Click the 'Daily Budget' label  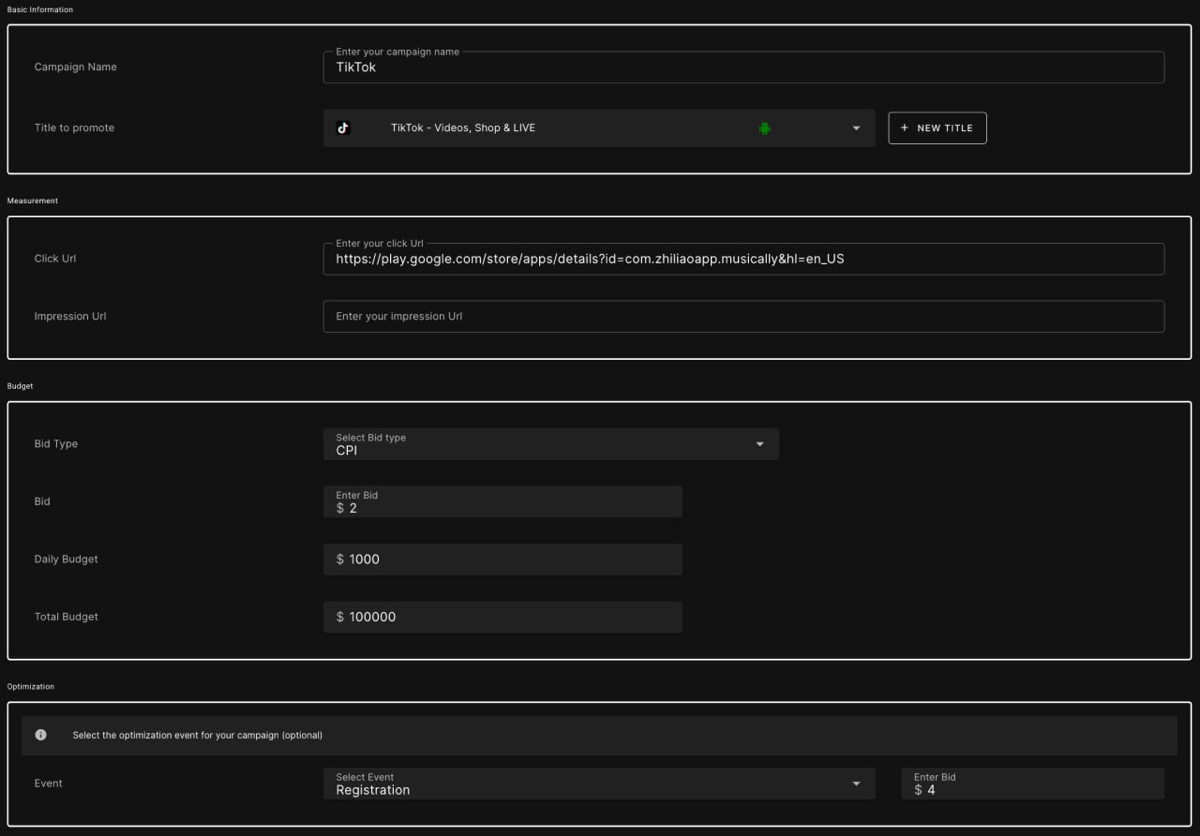(x=66, y=559)
